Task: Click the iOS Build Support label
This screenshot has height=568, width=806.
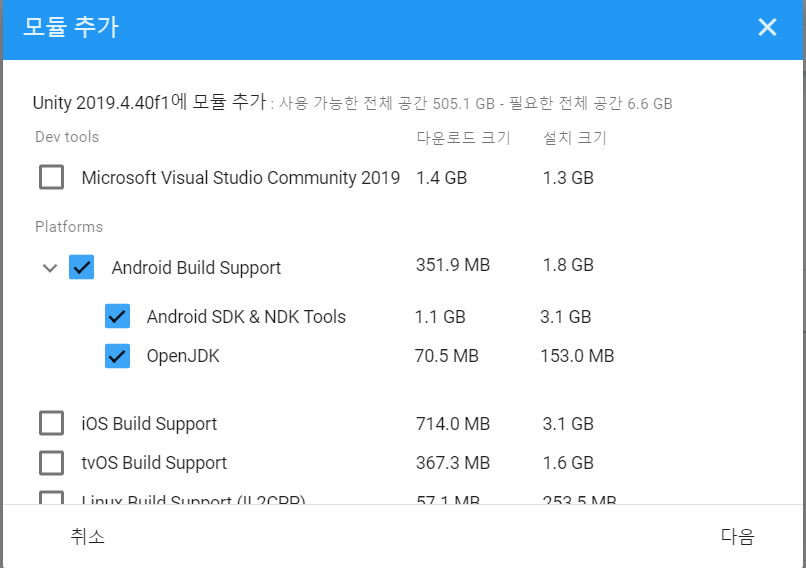Action: point(149,424)
